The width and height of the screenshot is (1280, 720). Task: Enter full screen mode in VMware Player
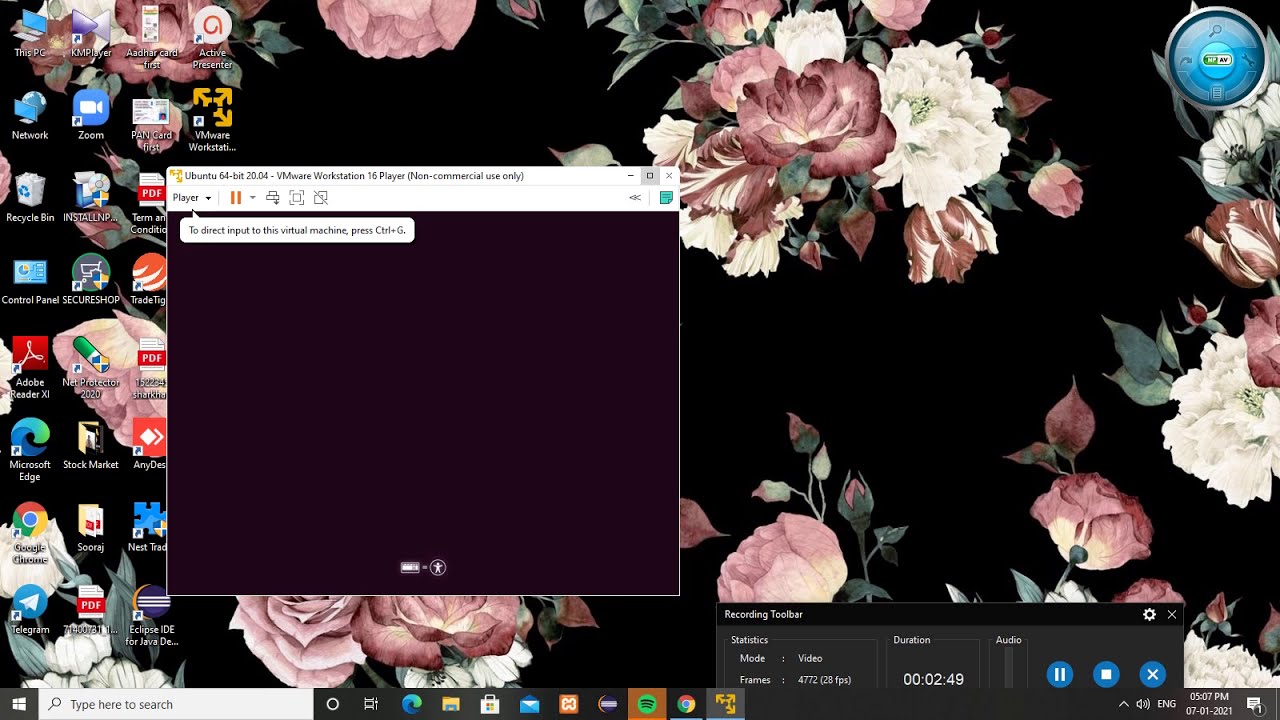click(x=296, y=198)
